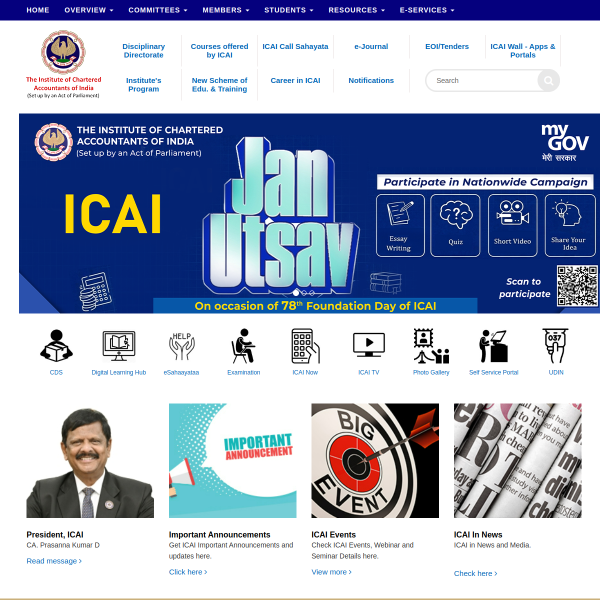Open Courses offered by ICAI
Image resolution: width=600 pixels, height=600 pixels.
[x=219, y=51]
